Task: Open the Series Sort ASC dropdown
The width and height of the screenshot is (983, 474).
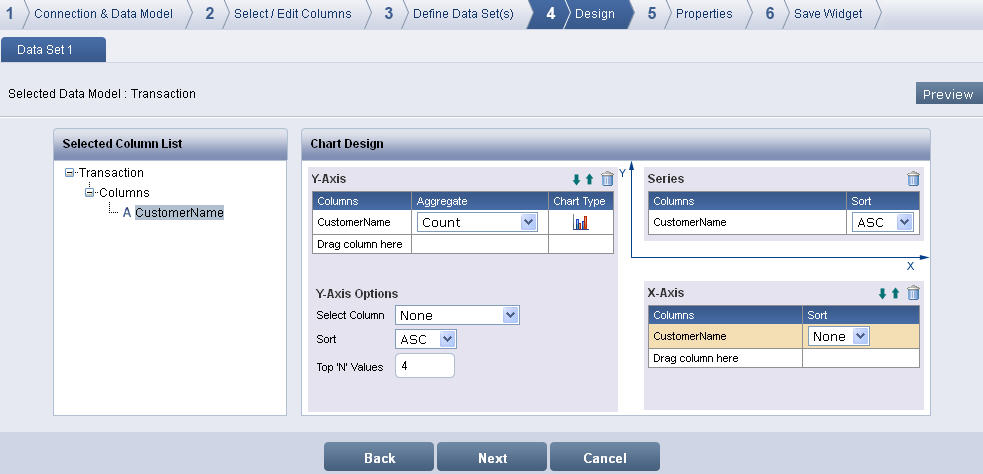Action: (884, 222)
